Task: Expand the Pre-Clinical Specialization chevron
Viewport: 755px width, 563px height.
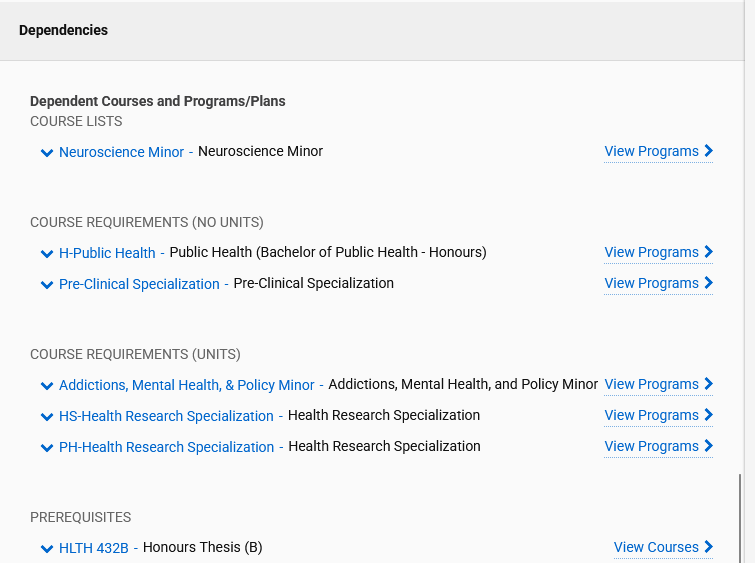Action: pyautogui.click(x=46, y=285)
